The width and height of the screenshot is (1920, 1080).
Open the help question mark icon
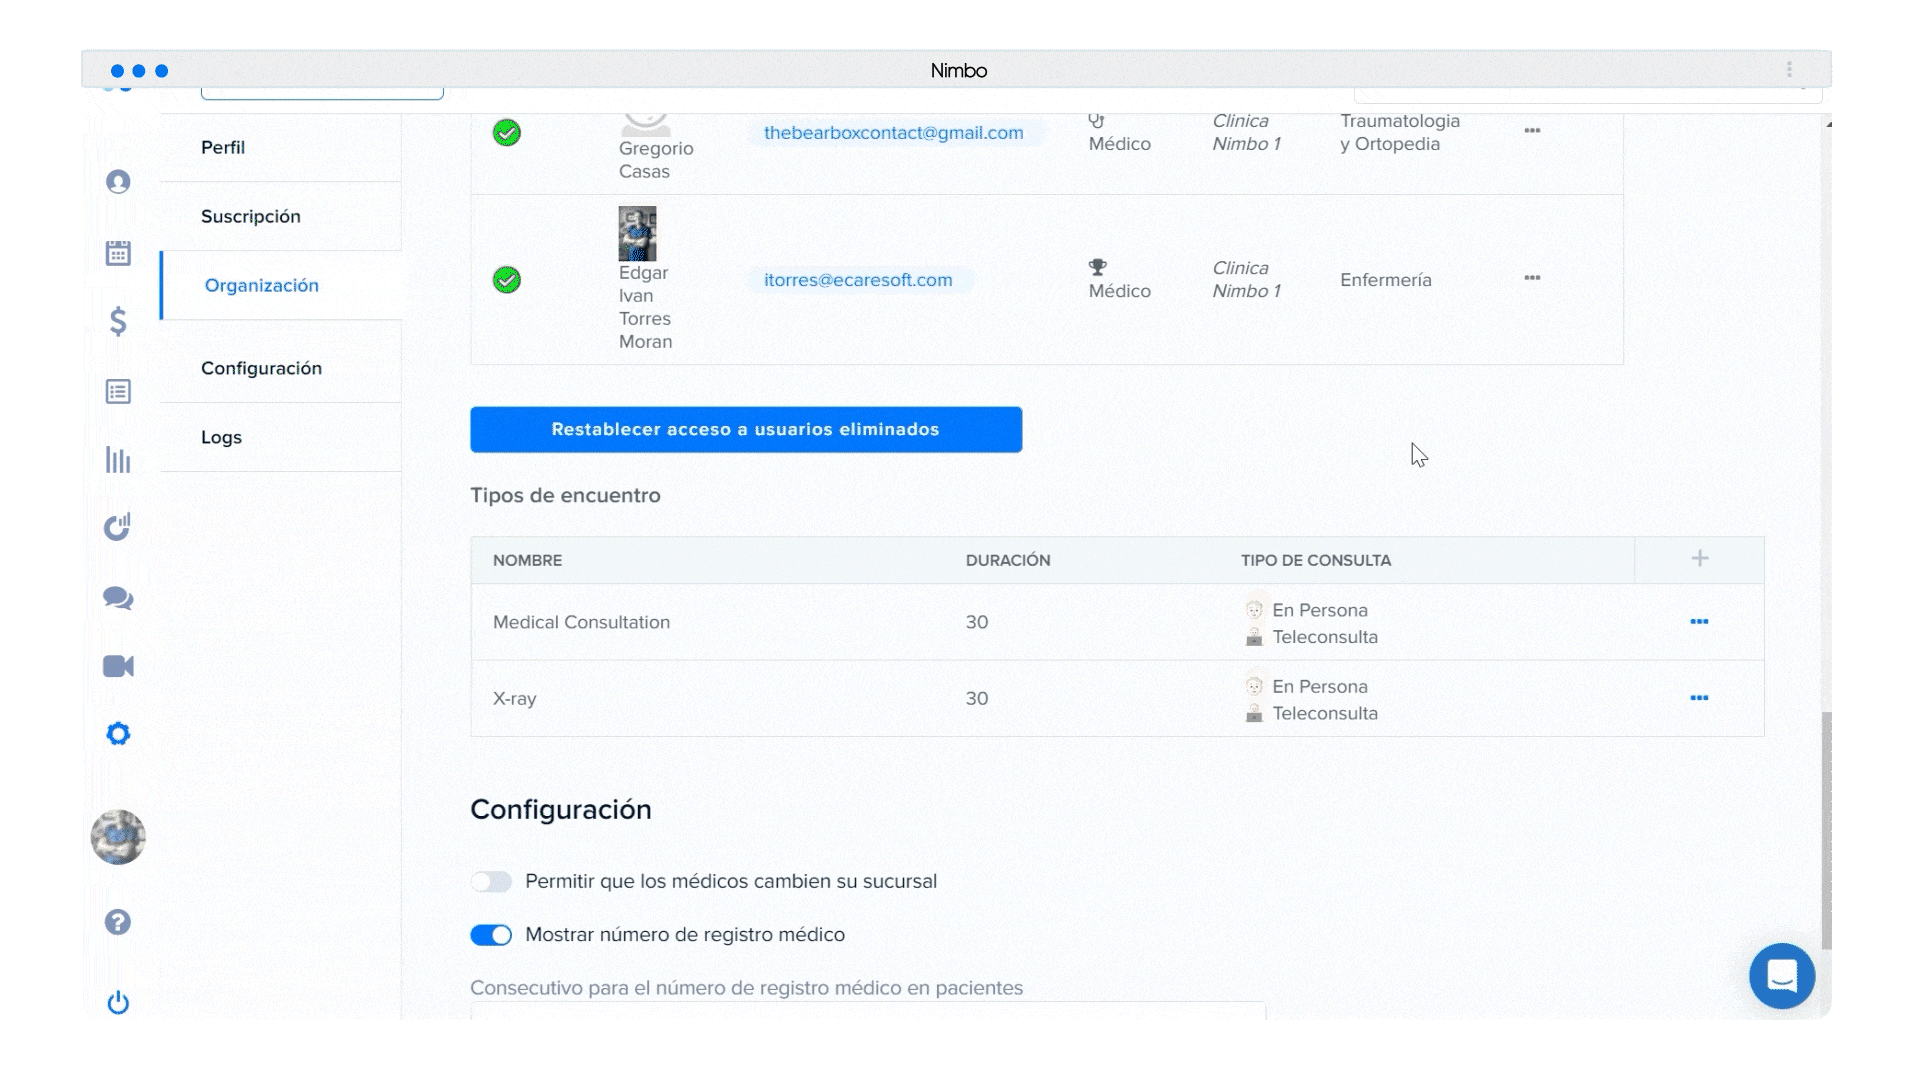pyautogui.click(x=118, y=922)
